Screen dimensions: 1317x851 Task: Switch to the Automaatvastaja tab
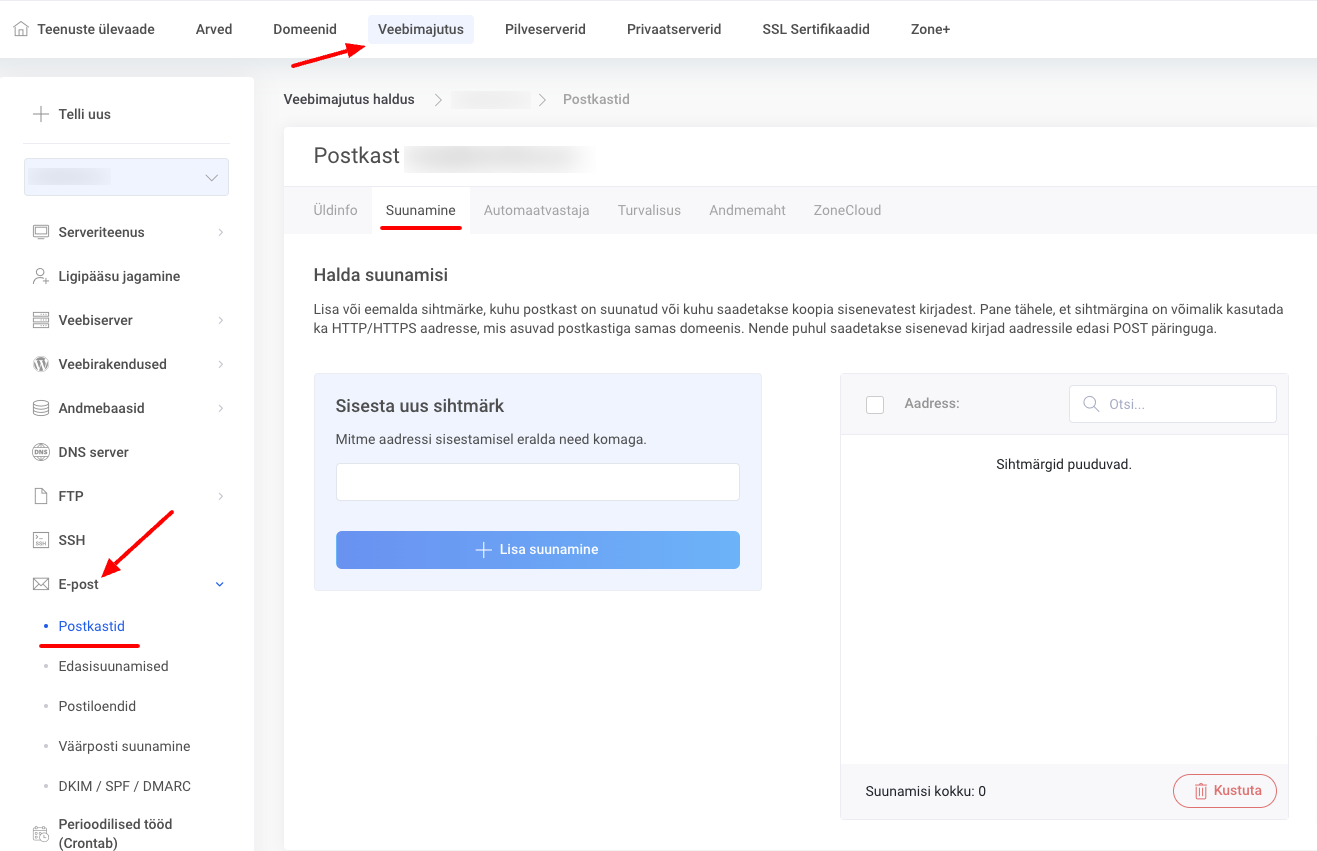[536, 210]
